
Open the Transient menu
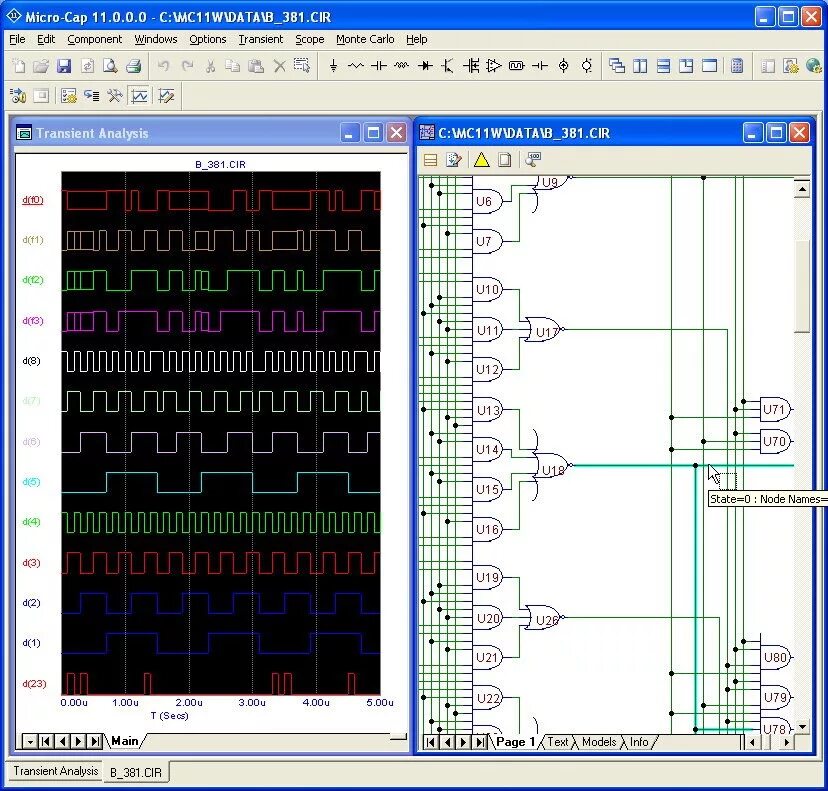[260, 39]
